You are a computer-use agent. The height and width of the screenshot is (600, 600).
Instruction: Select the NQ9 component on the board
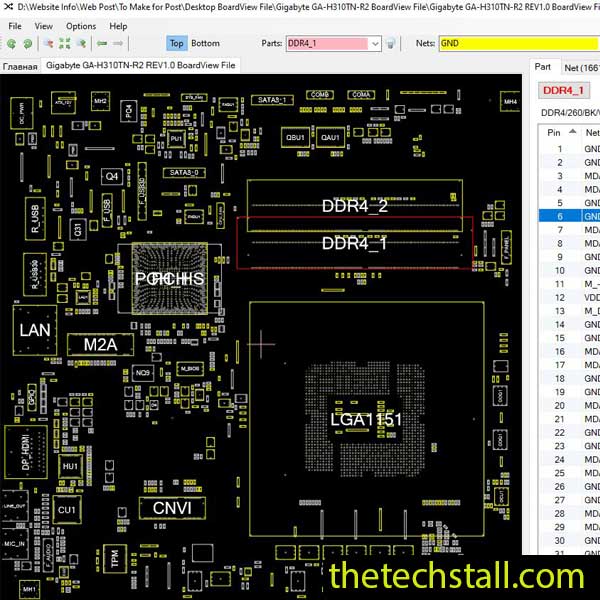143,372
